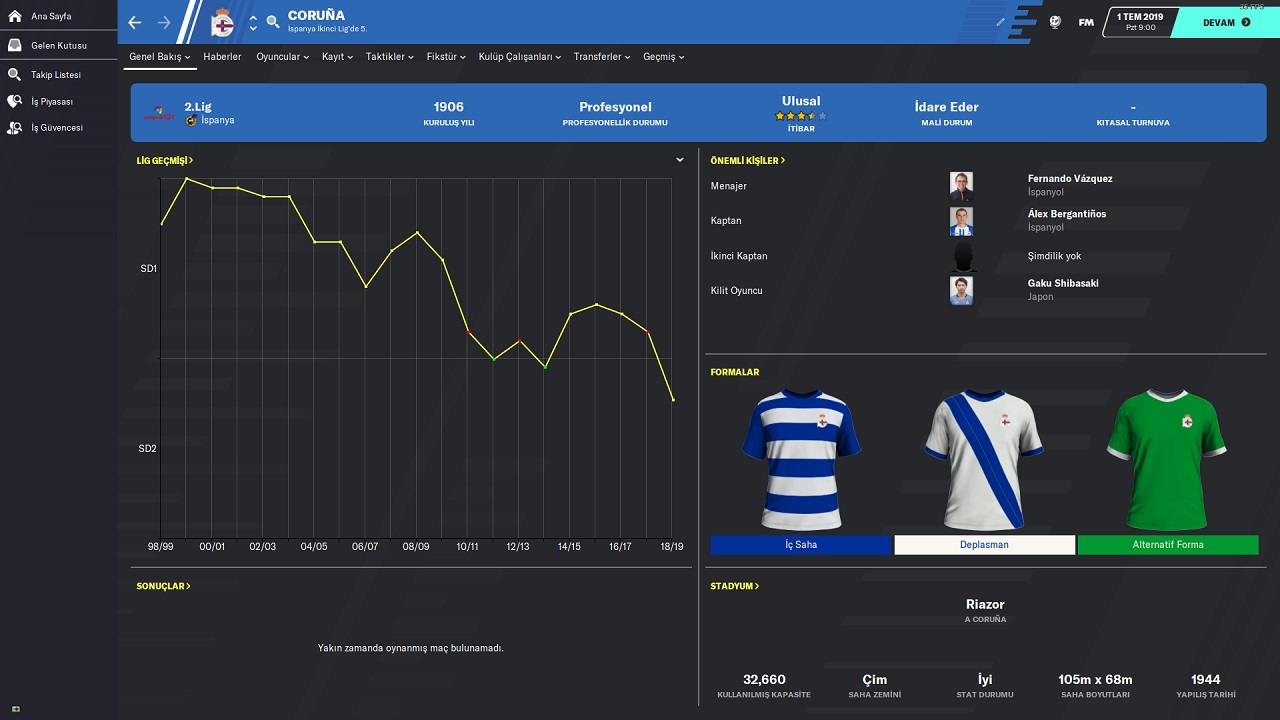This screenshot has width=1280, height=720.
Task: Expand the Oyuncular dropdown menu
Action: click(283, 57)
